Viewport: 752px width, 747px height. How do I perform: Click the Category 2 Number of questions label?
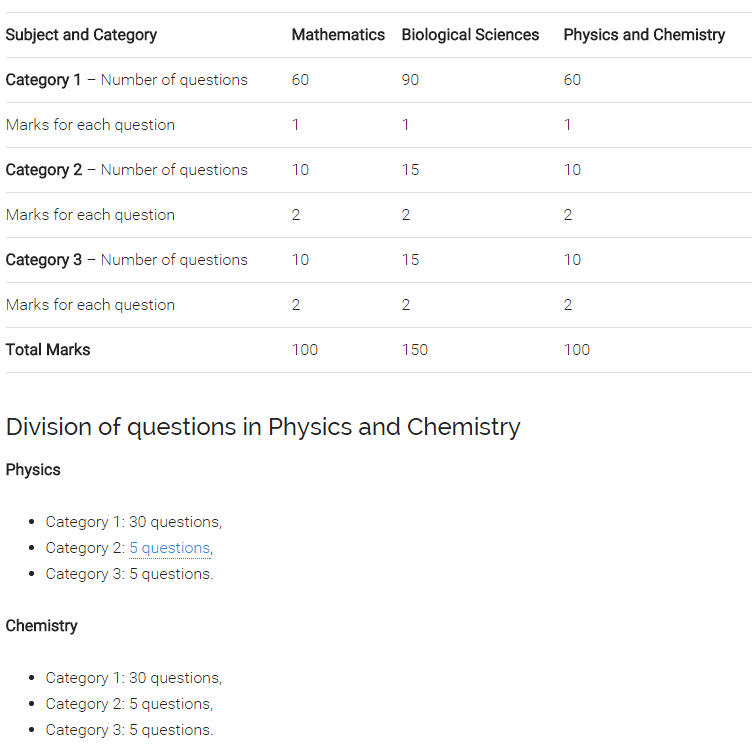126,170
